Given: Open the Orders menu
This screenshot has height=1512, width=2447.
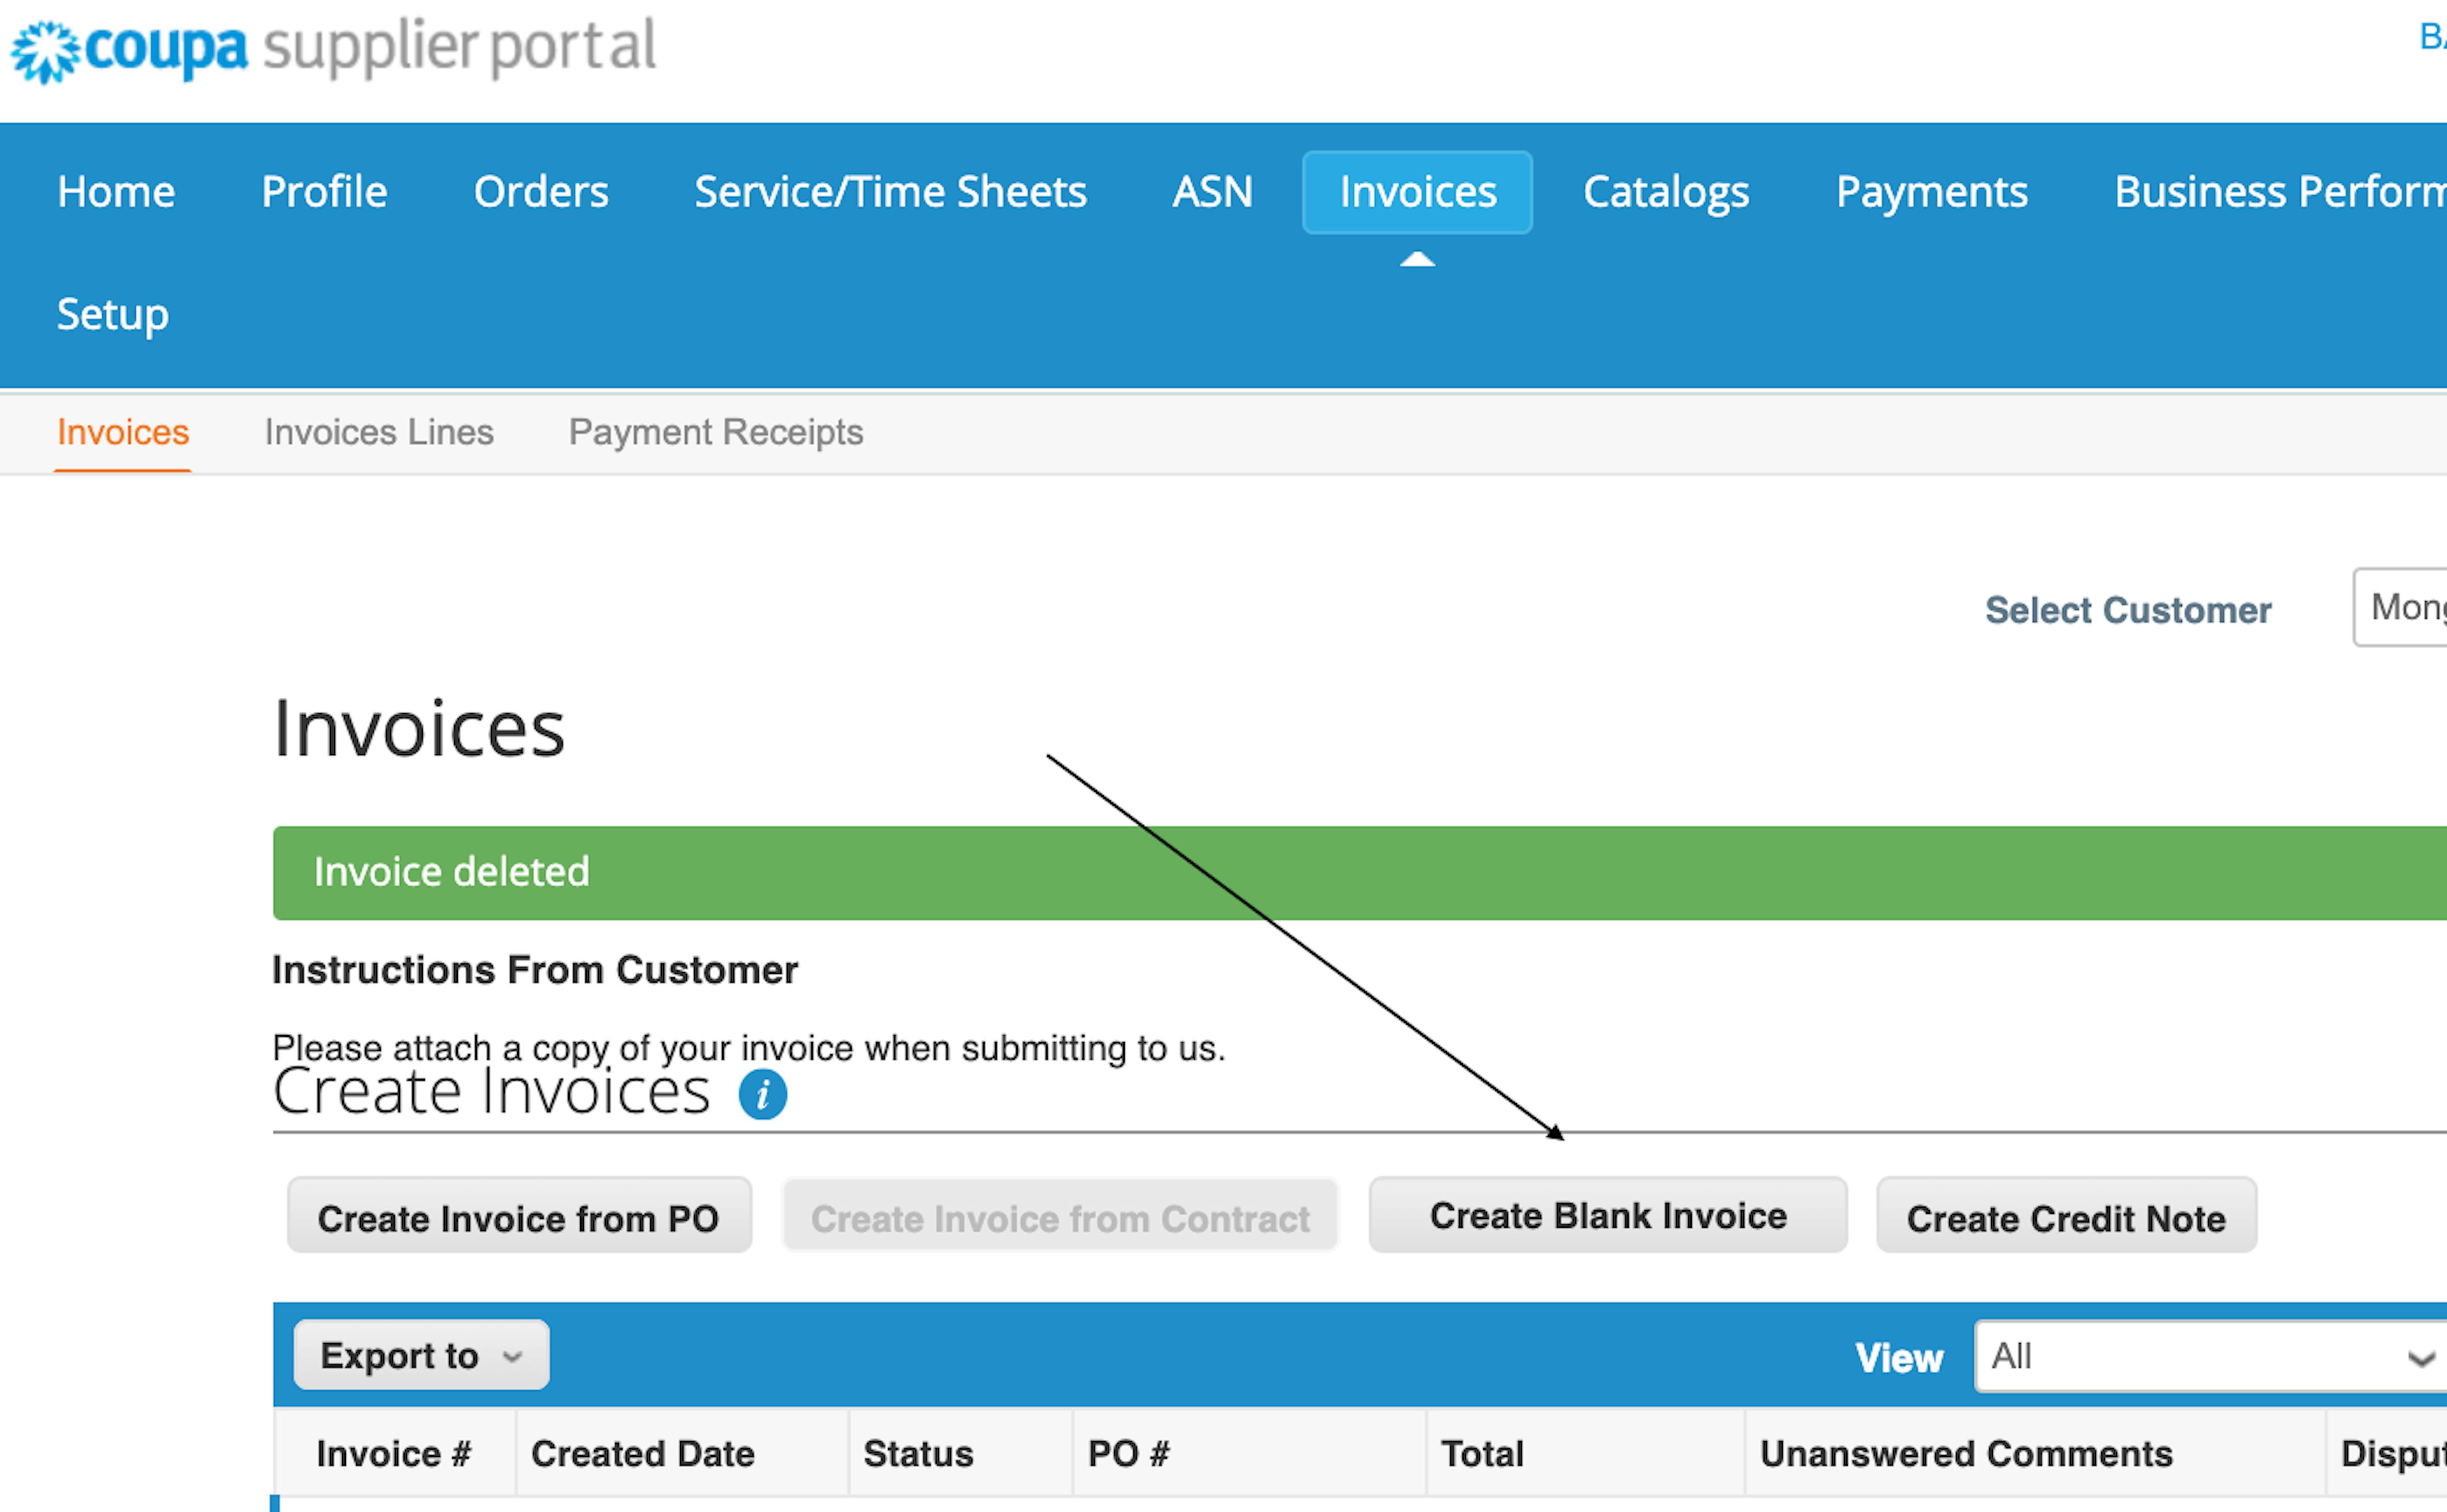Looking at the screenshot, I should pos(541,192).
